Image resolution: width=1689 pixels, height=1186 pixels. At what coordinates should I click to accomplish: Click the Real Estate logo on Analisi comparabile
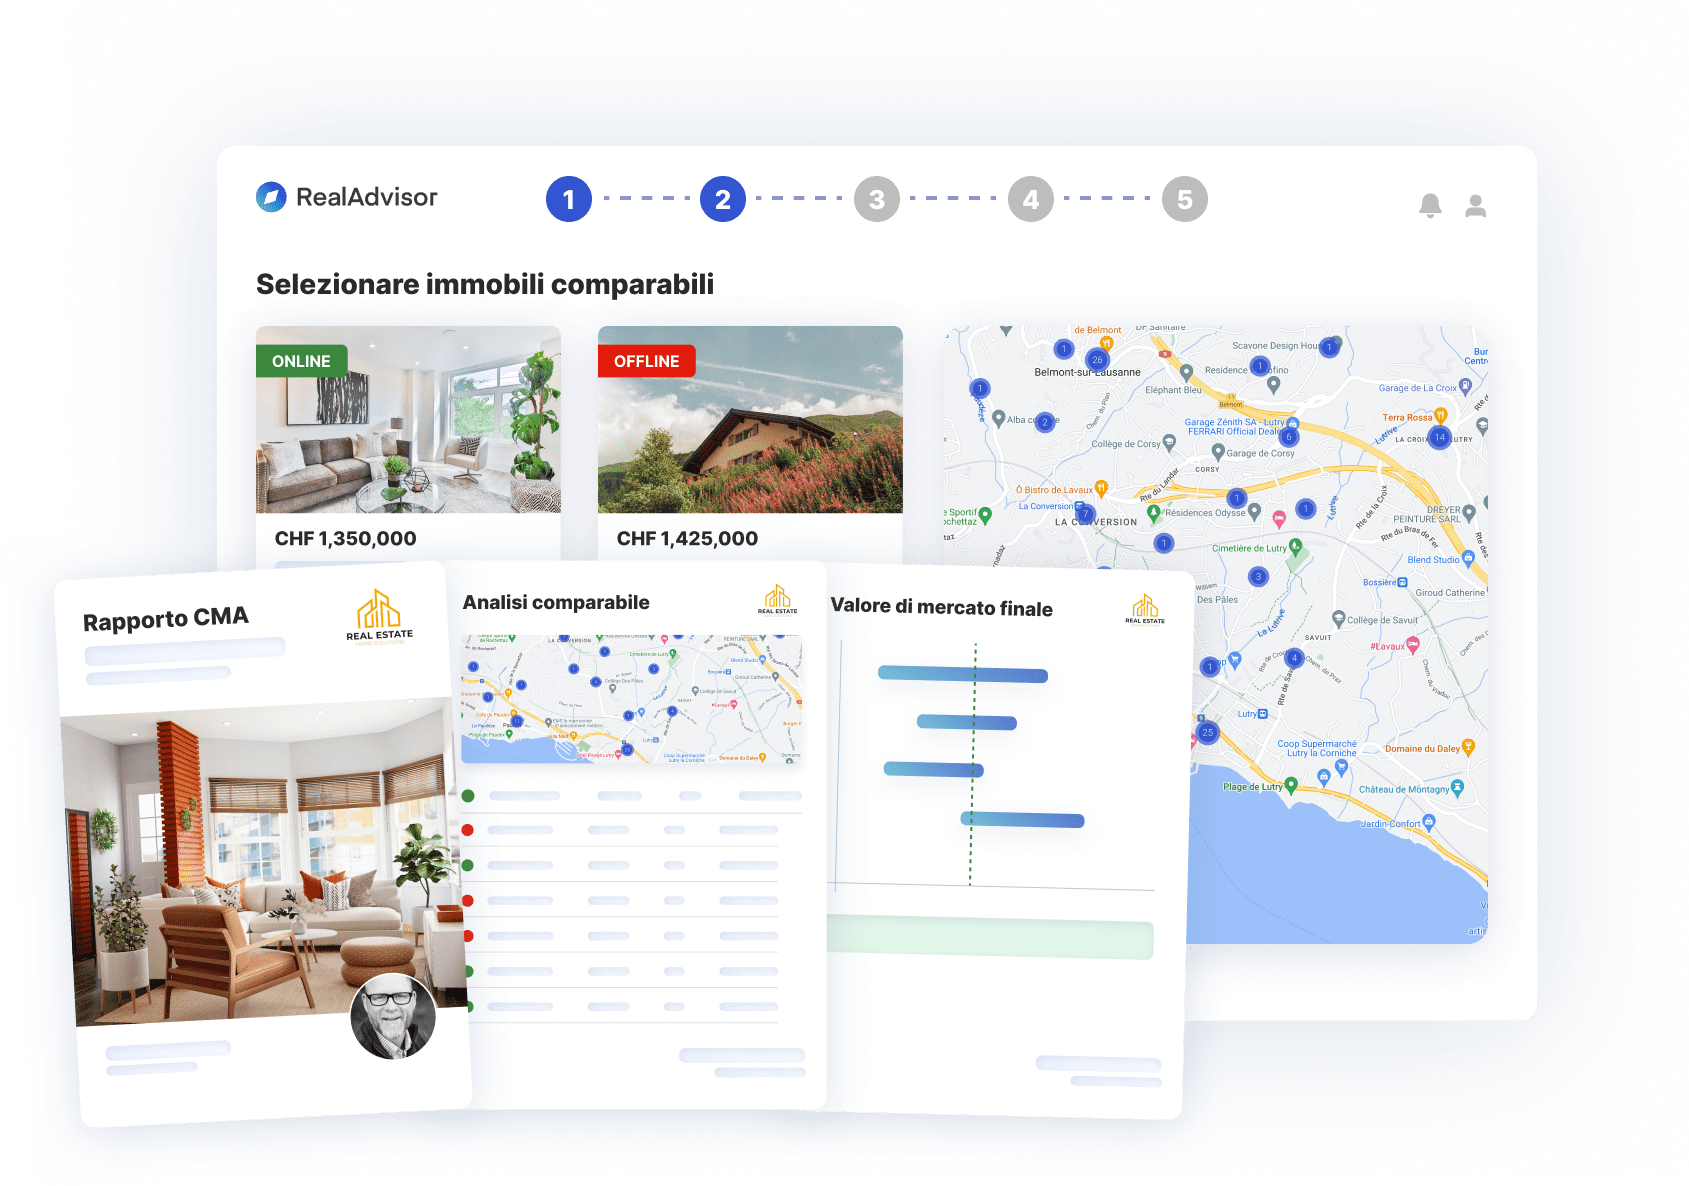[x=777, y=599]
